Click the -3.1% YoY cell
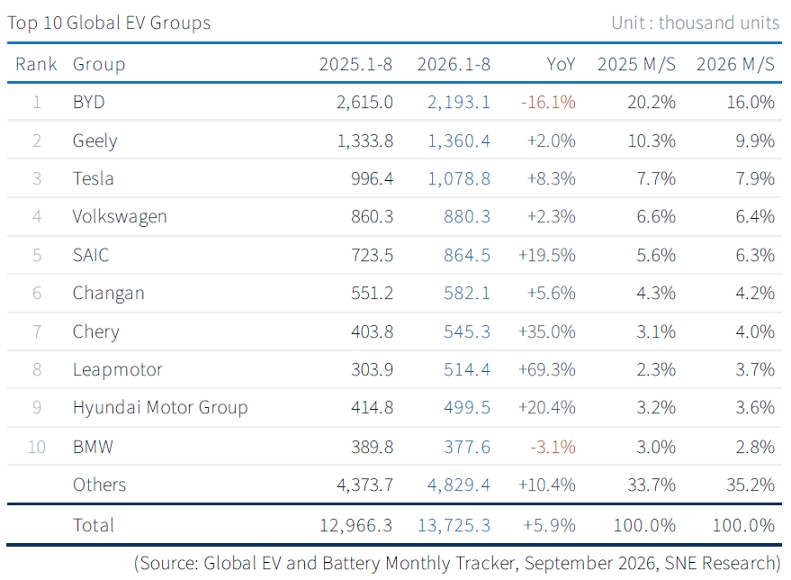 553,447
